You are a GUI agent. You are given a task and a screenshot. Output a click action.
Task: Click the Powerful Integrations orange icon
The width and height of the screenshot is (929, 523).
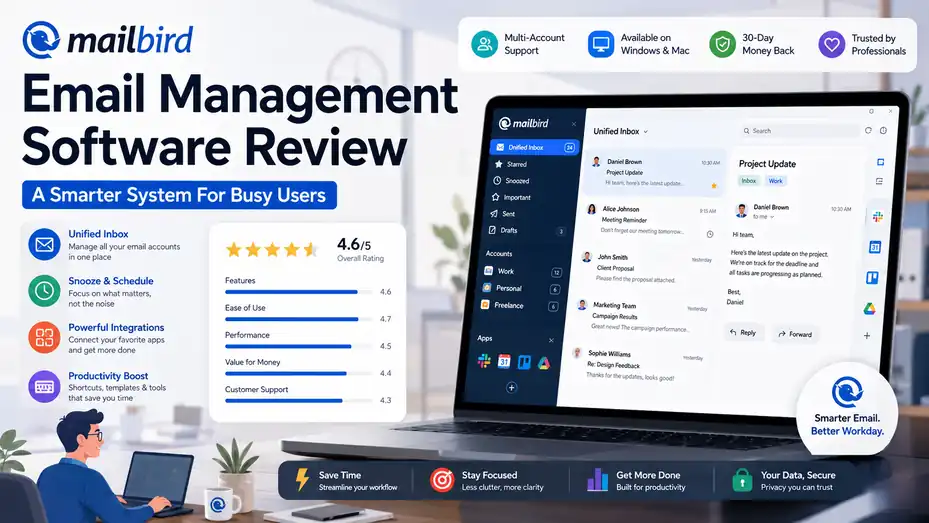[44, 337]
